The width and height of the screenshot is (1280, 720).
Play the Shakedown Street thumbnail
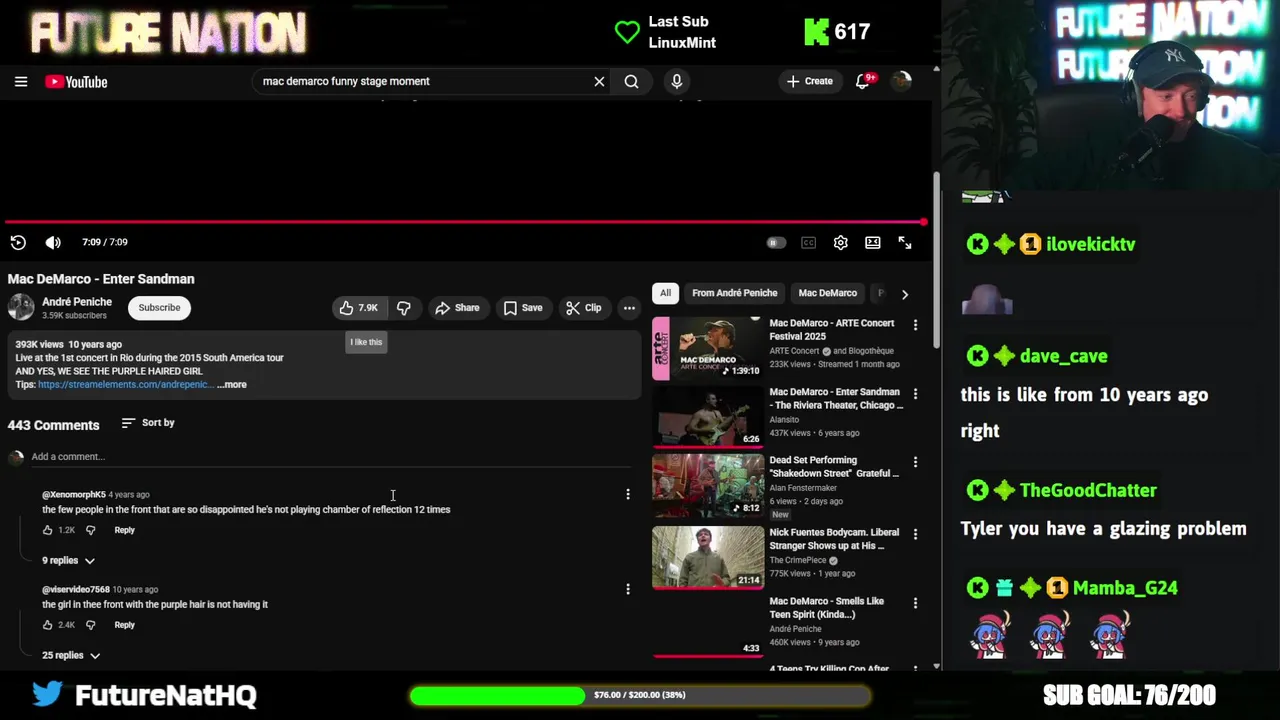tap(707, 486)
